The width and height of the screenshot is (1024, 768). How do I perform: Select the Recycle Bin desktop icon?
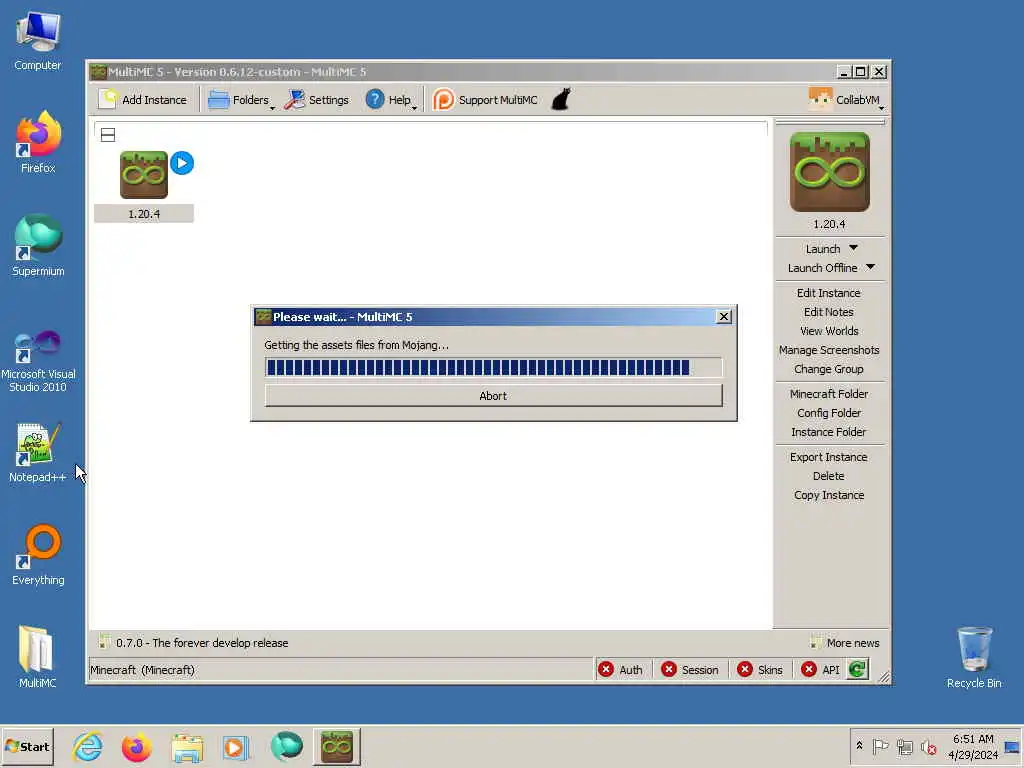point(974,658)
